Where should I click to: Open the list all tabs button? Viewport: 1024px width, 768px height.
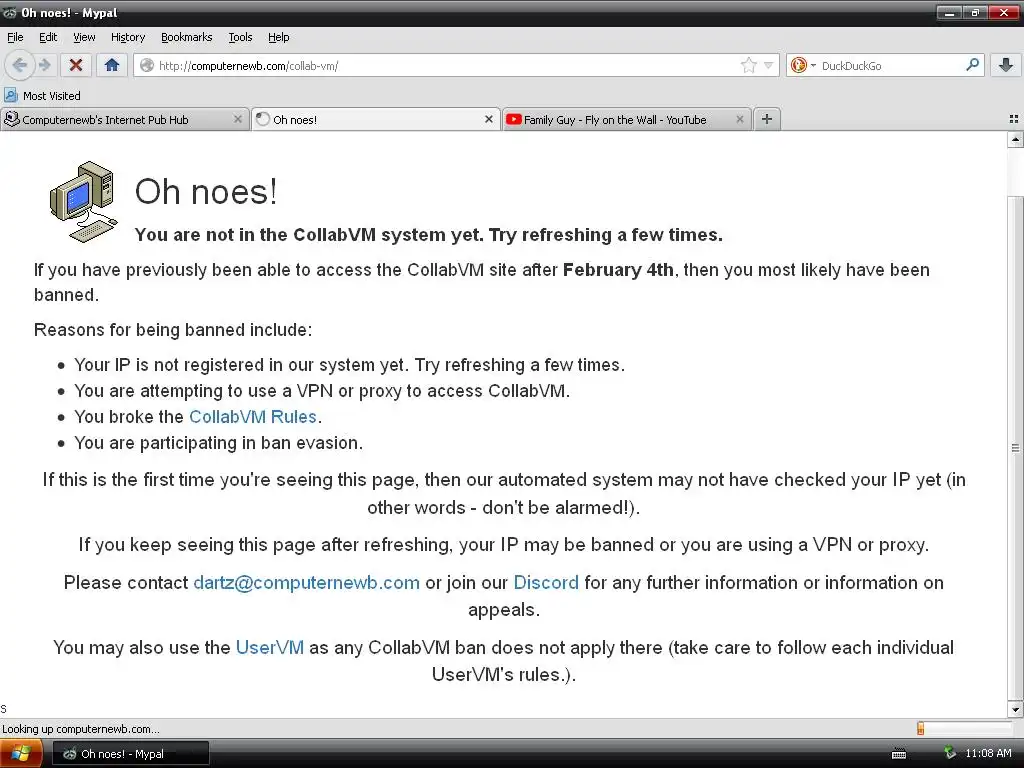click(1014, 119)
